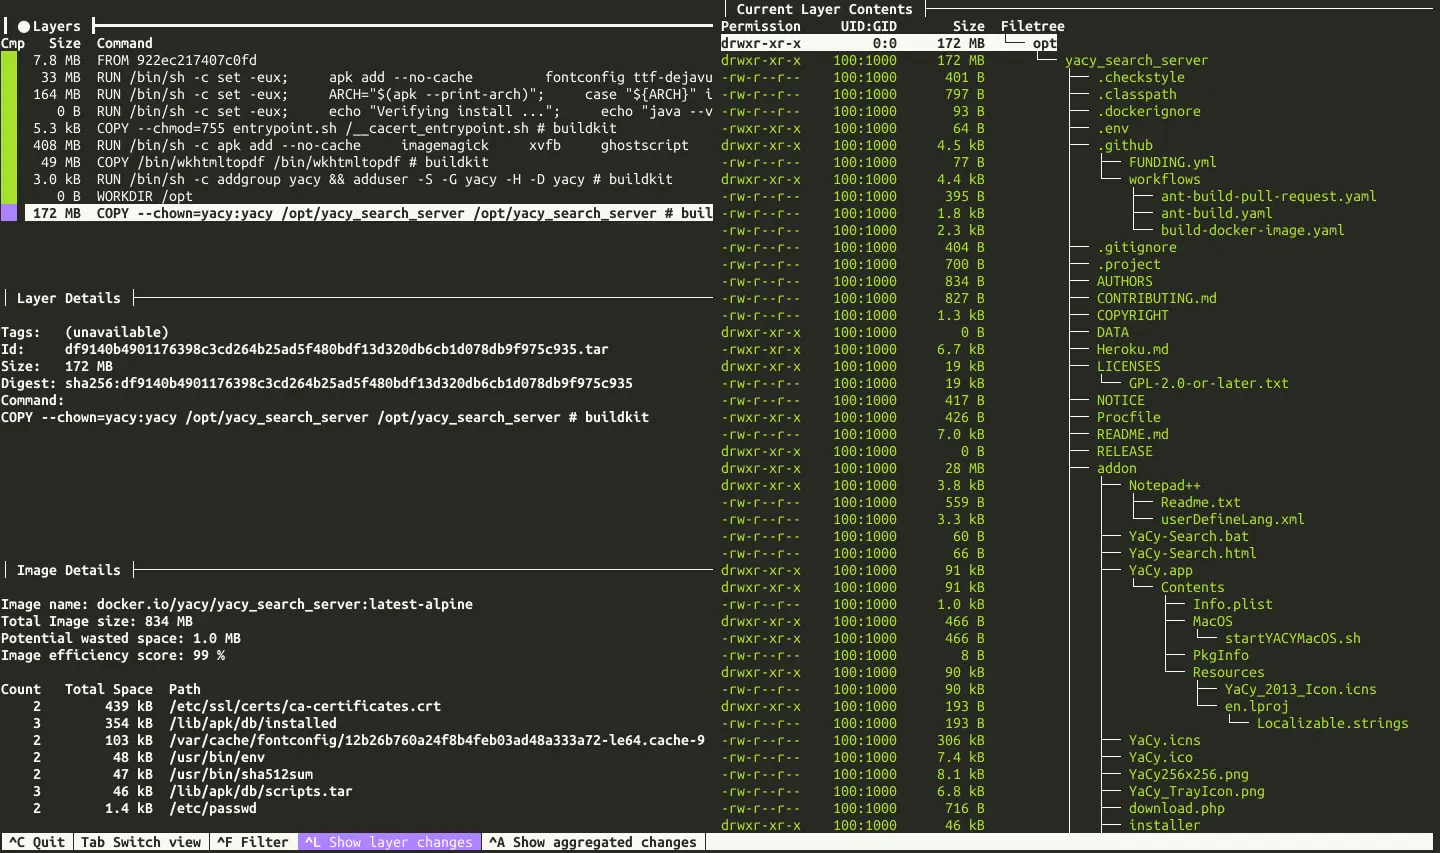
Task: Select the FROM 922ec217407c0fd layer
Action: point(176,60)
